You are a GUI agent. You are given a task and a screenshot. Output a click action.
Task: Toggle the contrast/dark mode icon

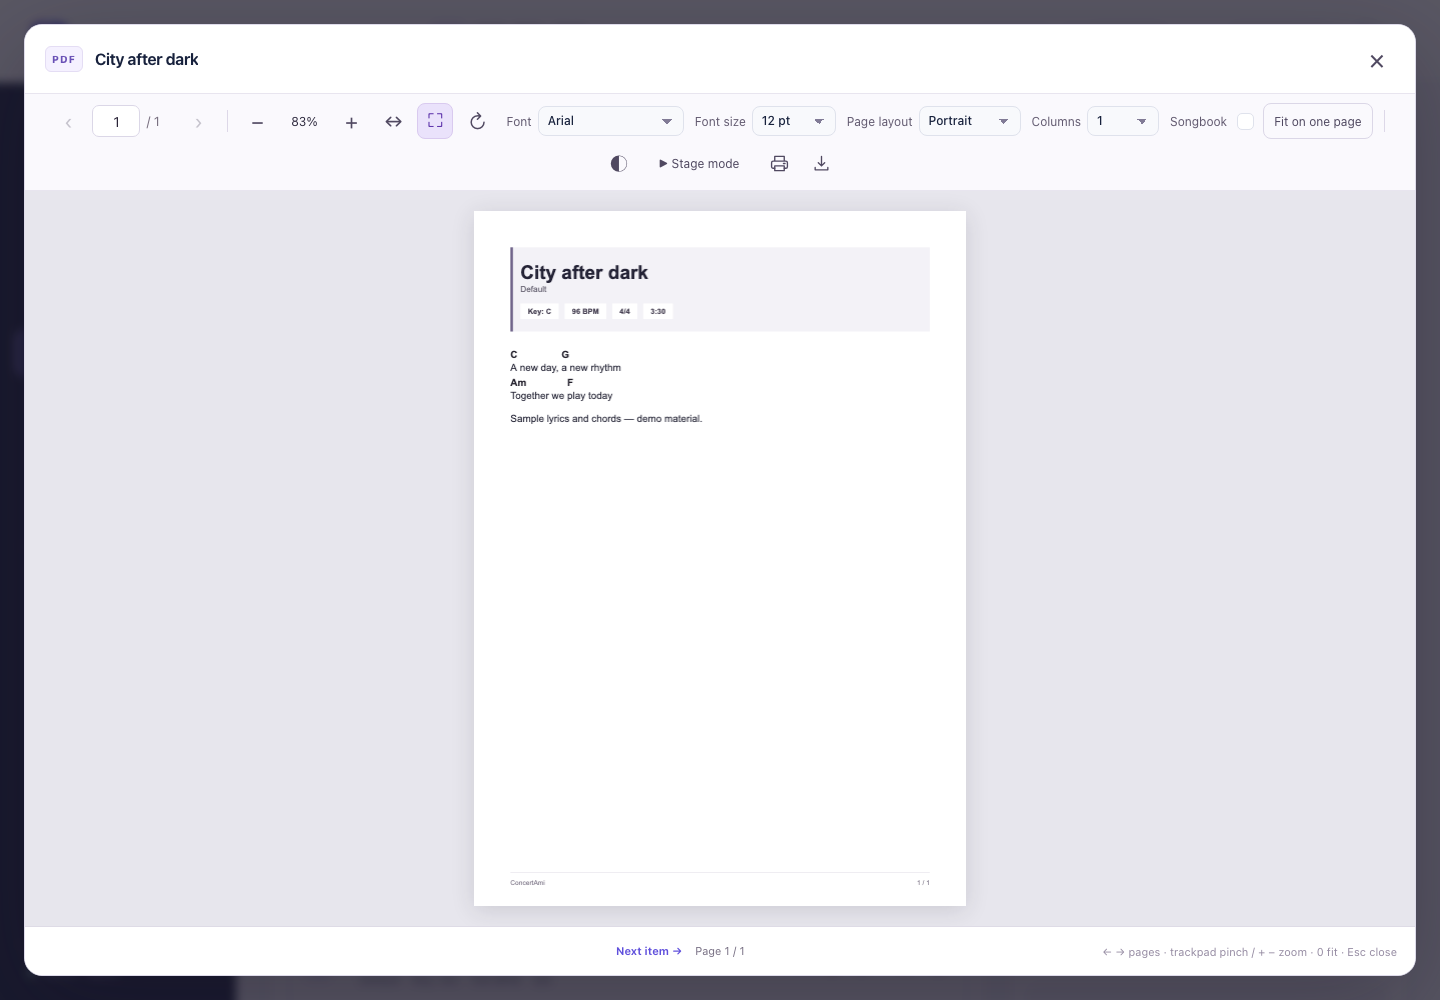click(x=619, y=164)
